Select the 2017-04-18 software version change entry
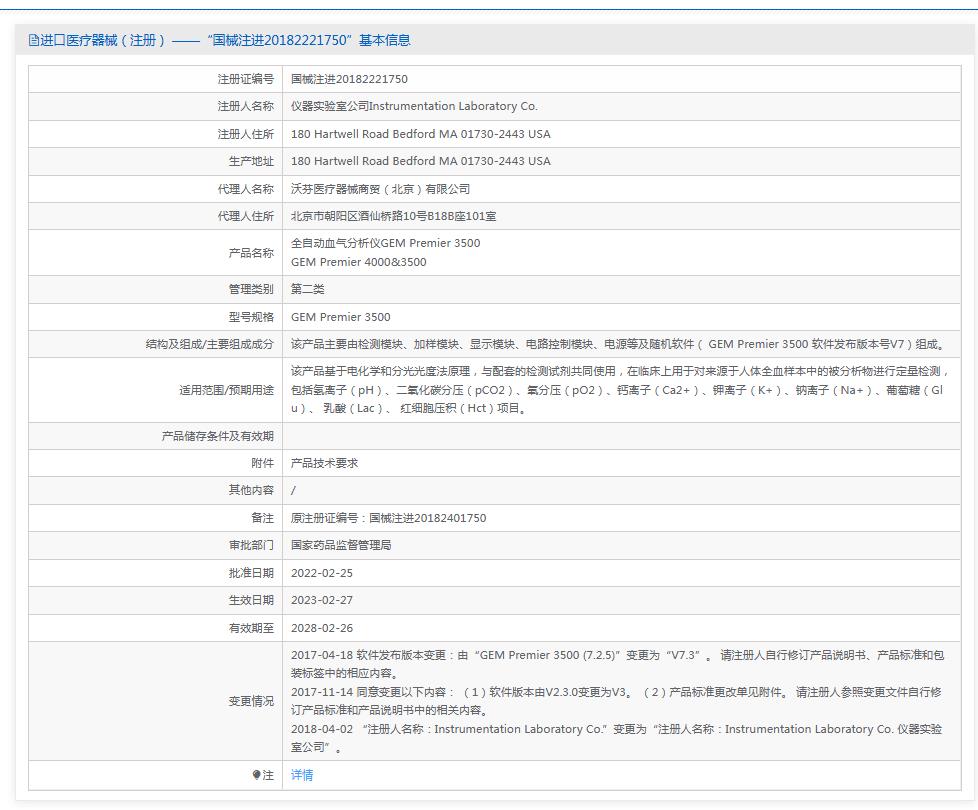The image size is (978, 810). point(617,664)
